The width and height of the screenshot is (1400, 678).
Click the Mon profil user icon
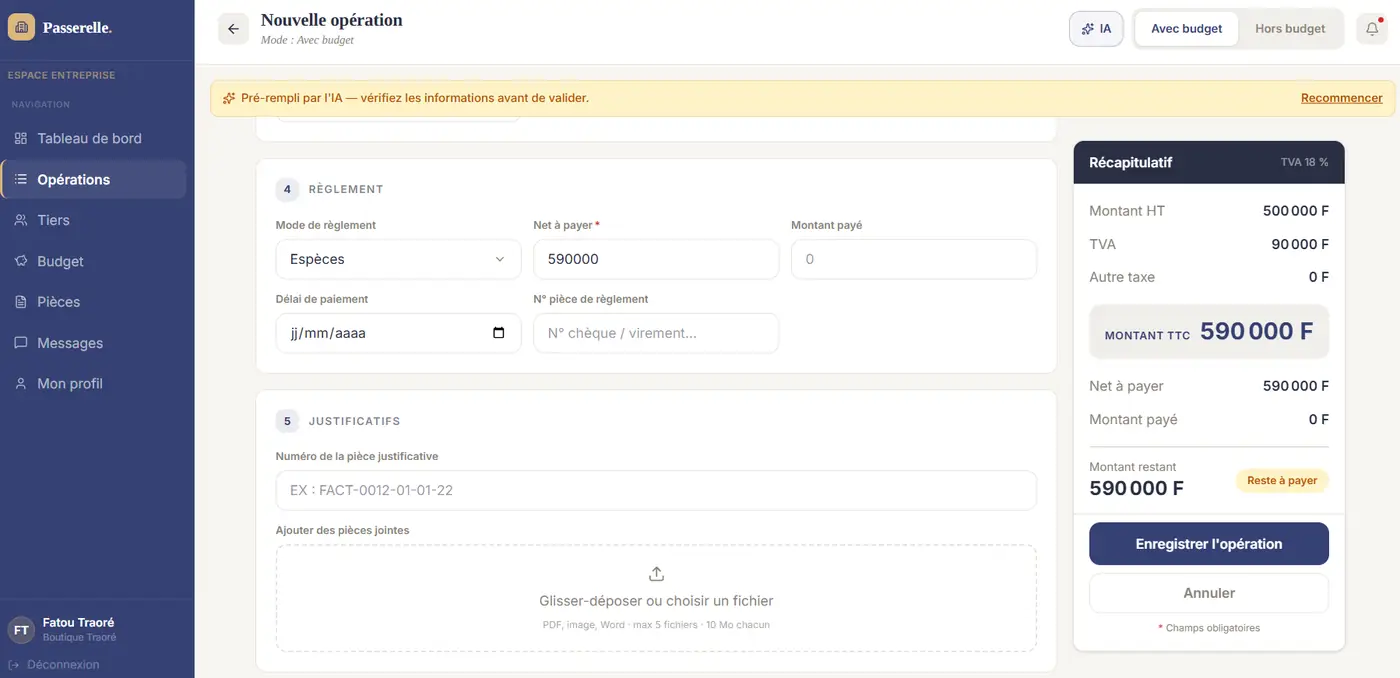click(21, 384)
